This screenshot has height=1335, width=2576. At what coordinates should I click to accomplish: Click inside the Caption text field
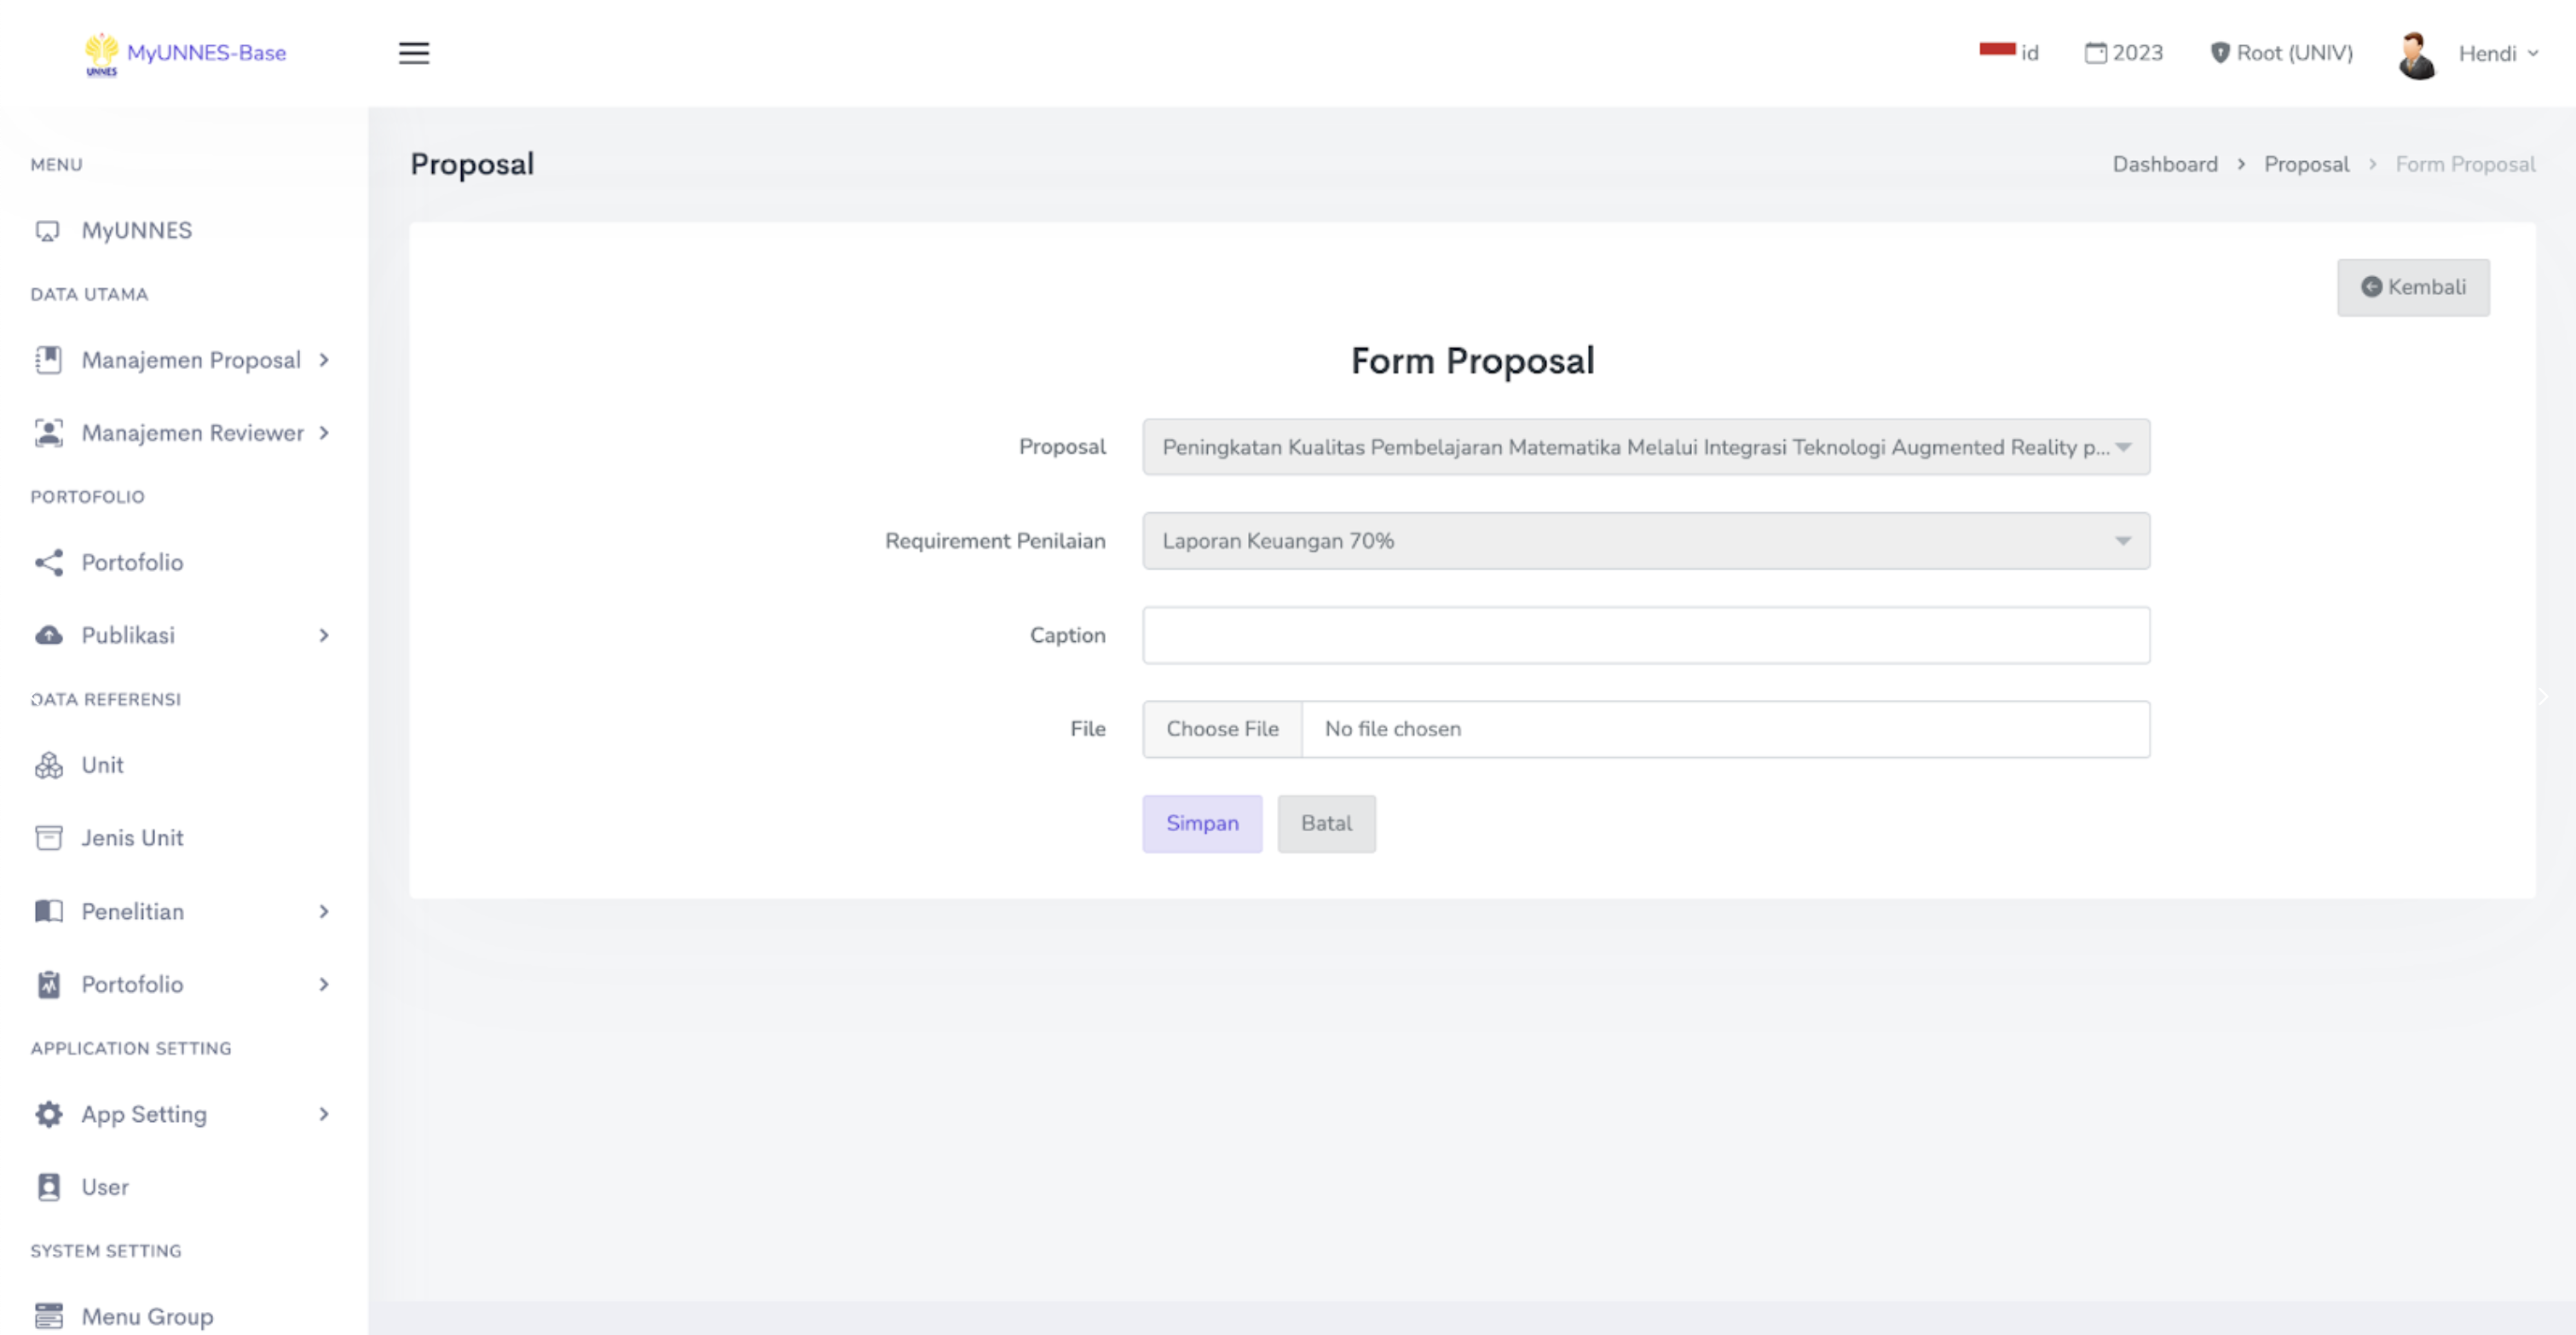[x=1645, y=635]
